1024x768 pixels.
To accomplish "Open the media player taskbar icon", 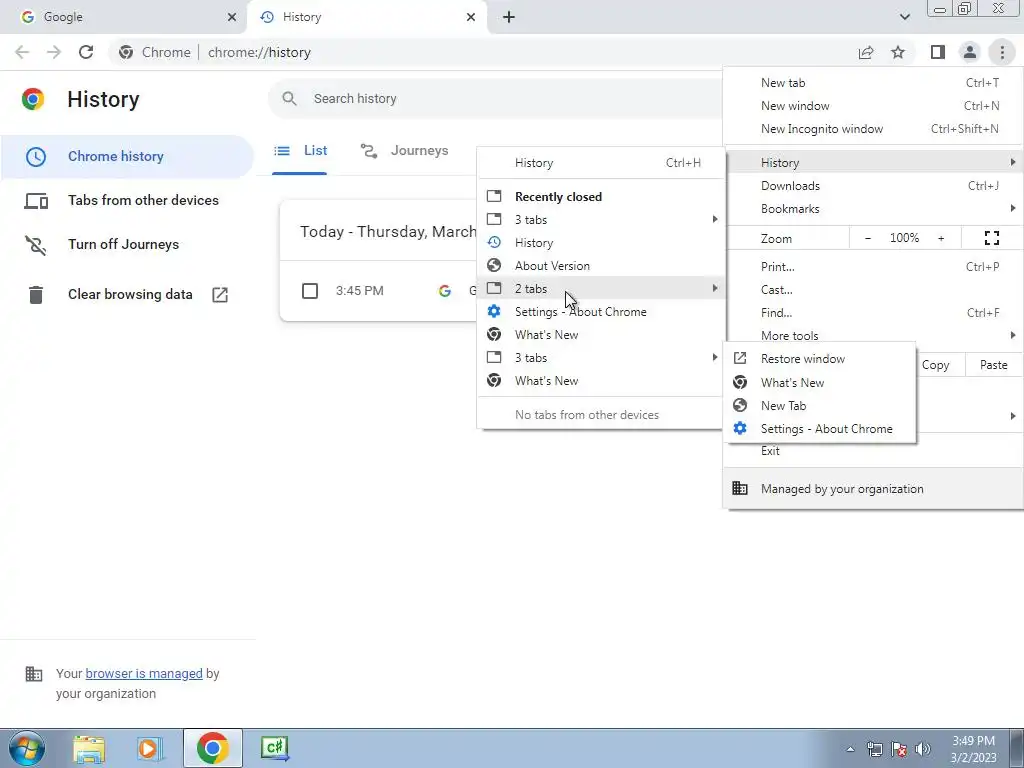I will point(150,748).
